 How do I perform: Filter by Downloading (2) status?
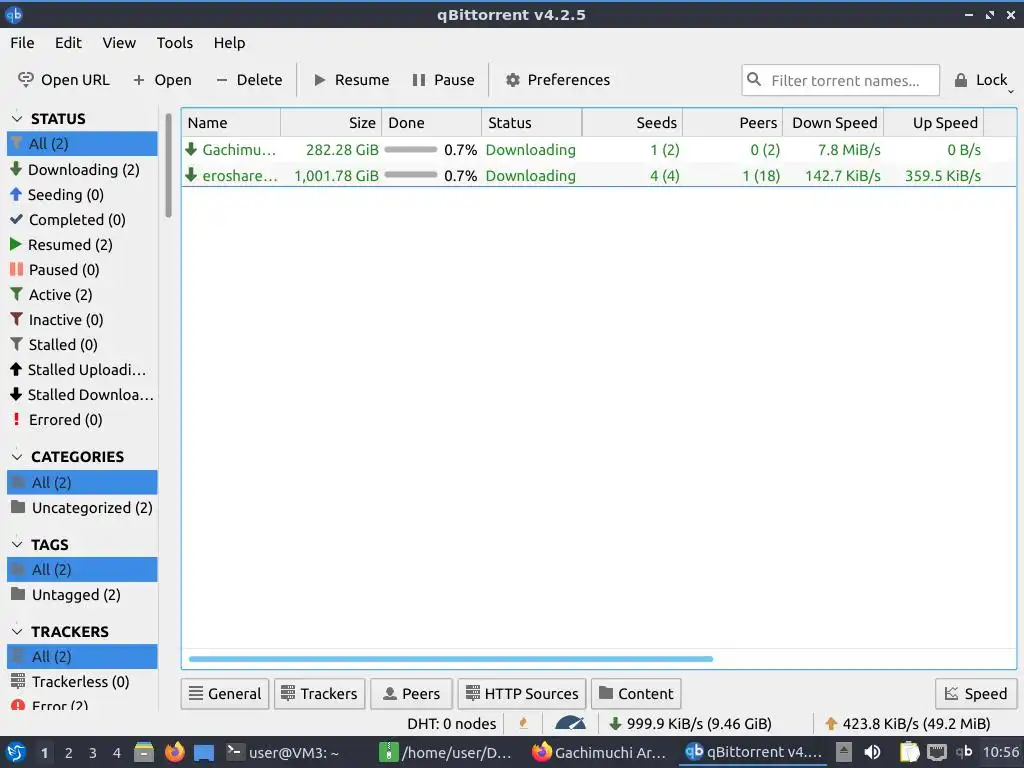click(x=82, y=169)
